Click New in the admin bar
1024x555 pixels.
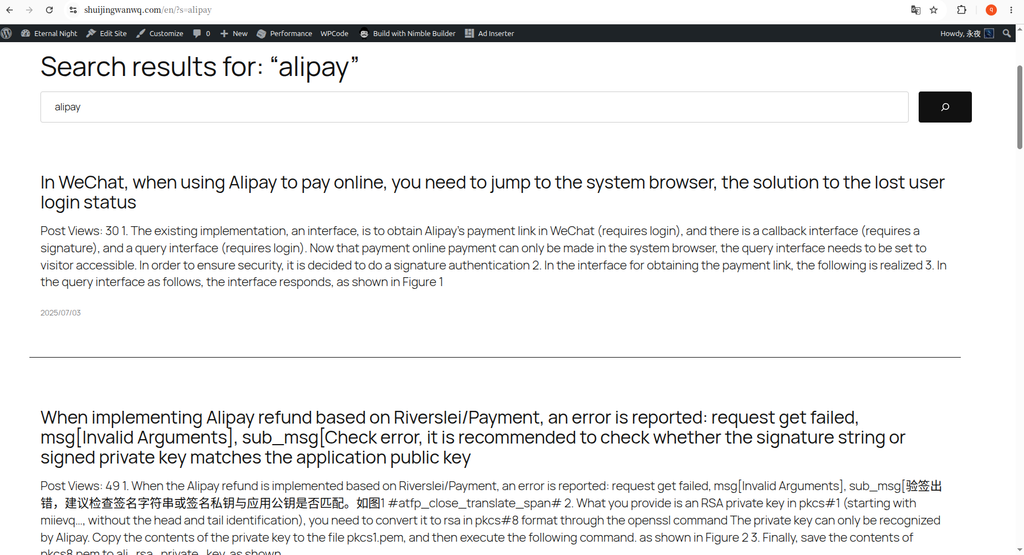click(234, 33)
